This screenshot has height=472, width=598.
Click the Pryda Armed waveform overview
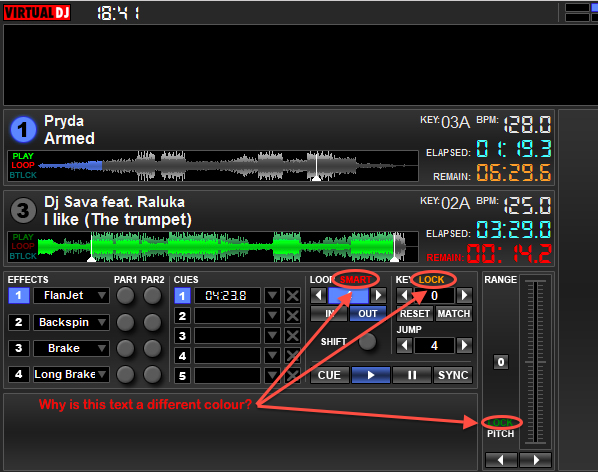pos(213,166)
